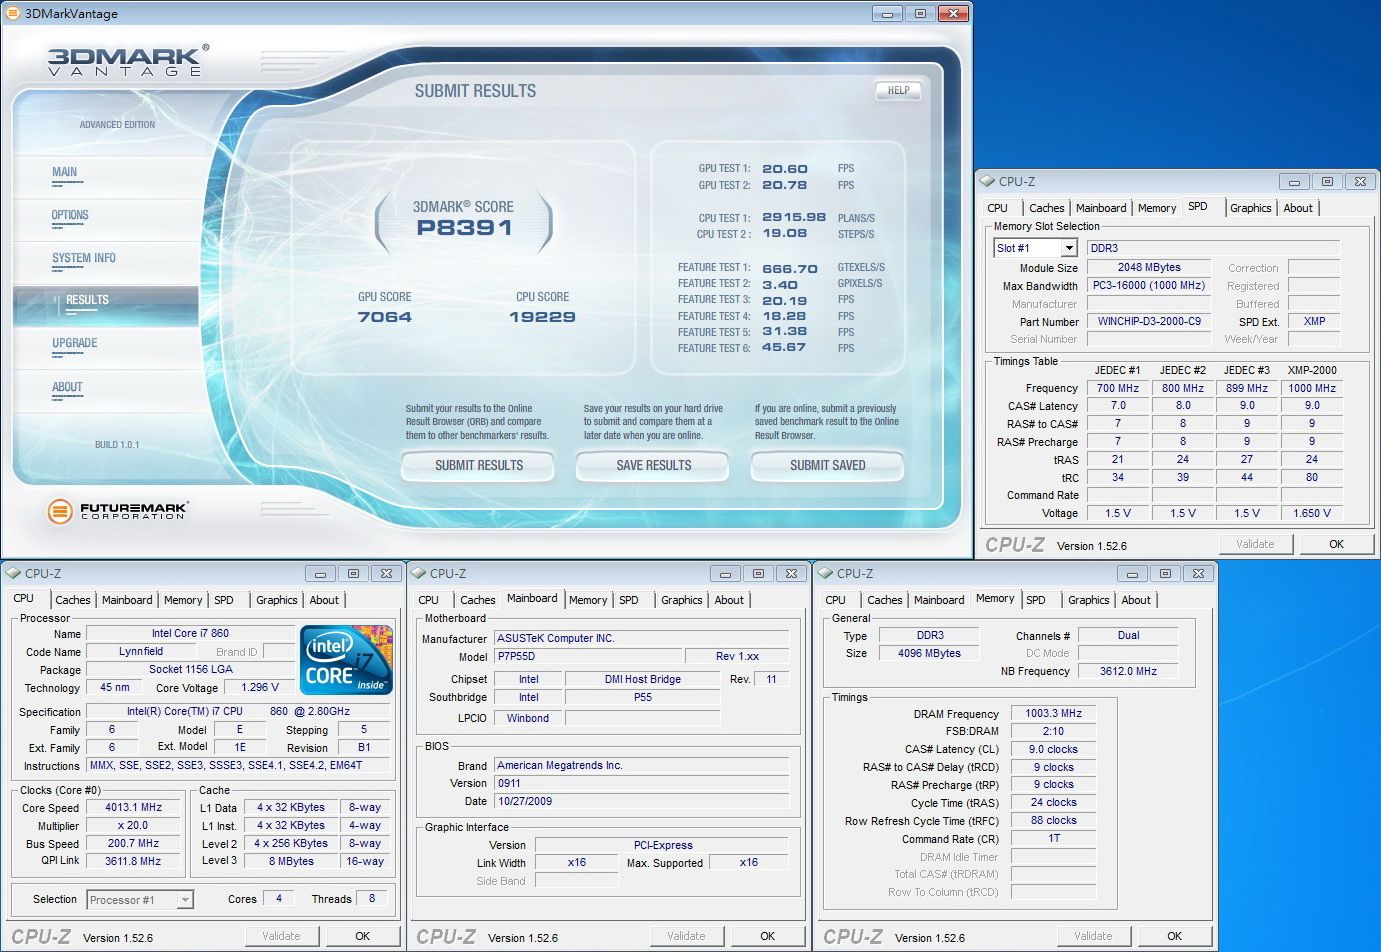Open About tab in CPU window
1381x952 pixels.
tap(324, 600)
